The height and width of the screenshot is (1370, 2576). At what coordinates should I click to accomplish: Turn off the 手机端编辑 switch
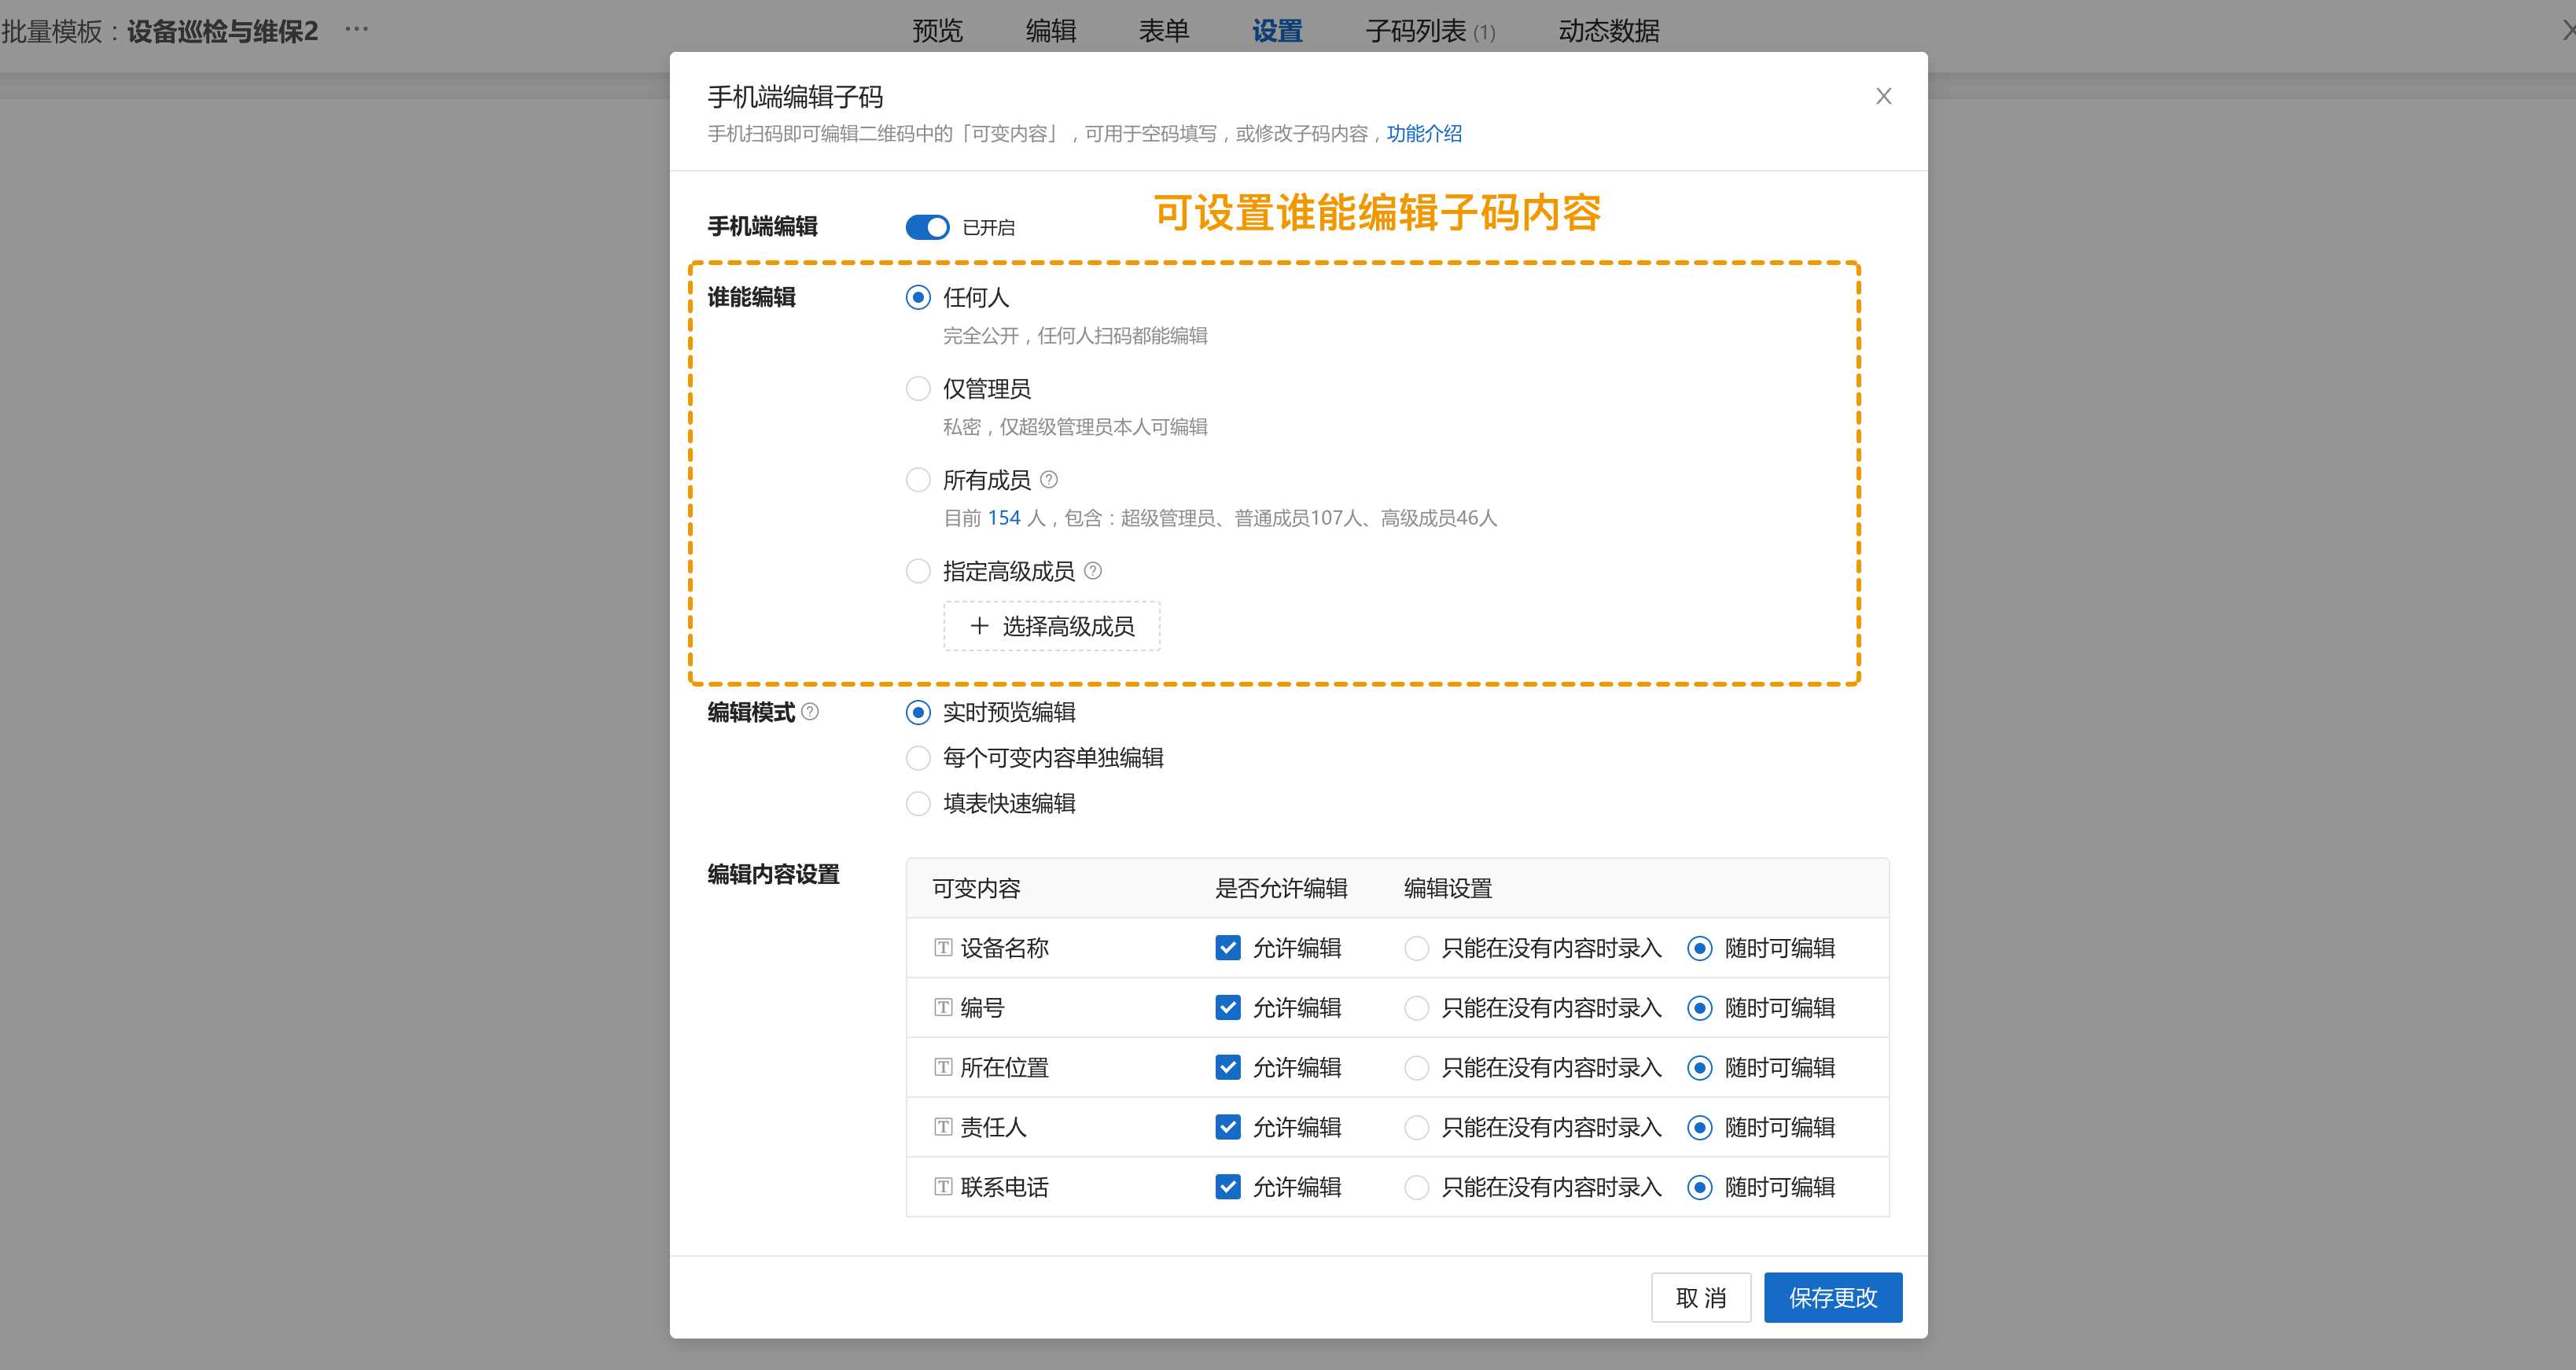(926, 227)
